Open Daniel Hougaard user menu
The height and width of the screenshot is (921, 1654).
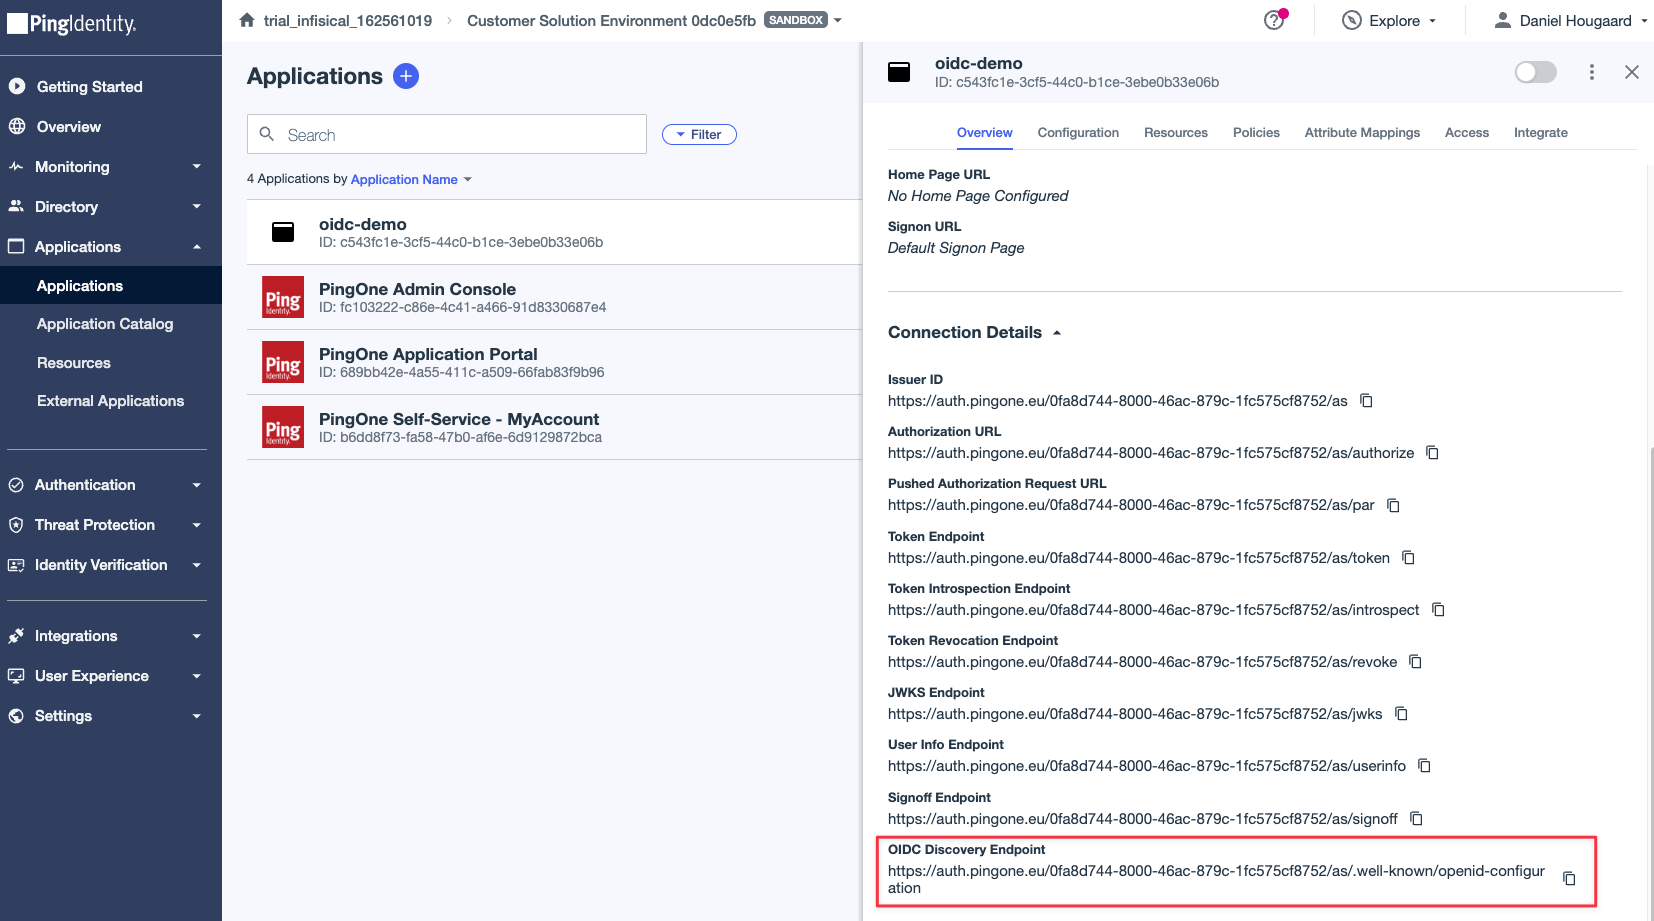1570,20
